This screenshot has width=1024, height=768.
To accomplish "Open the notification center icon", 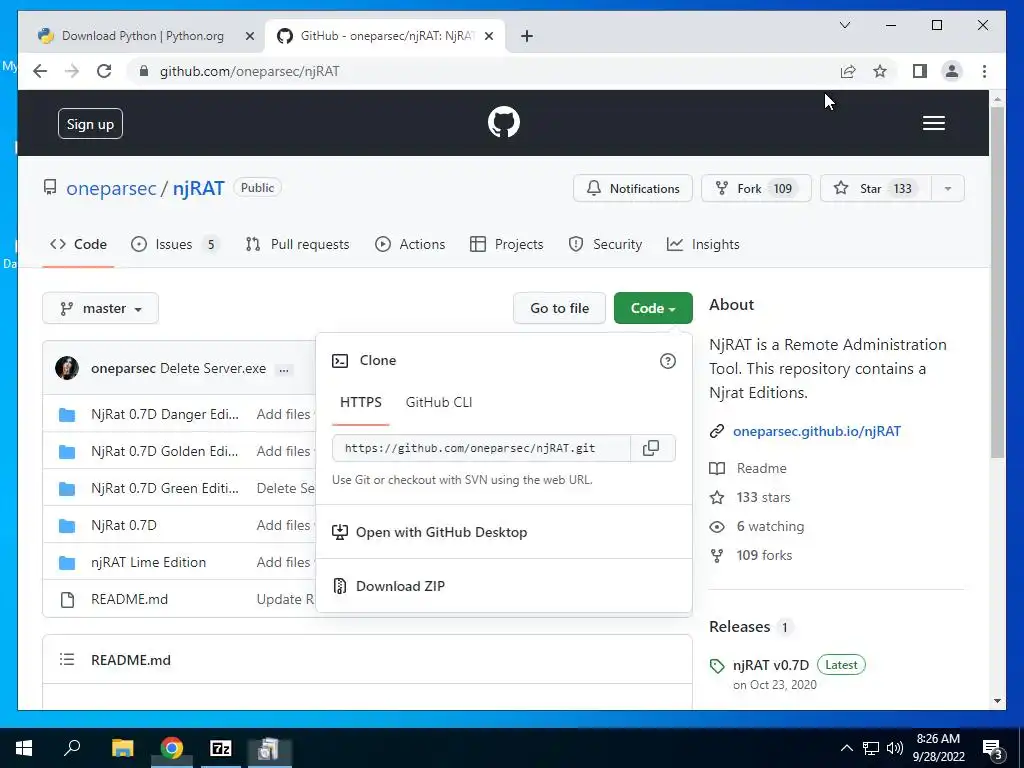I will [x=993, y=749].
